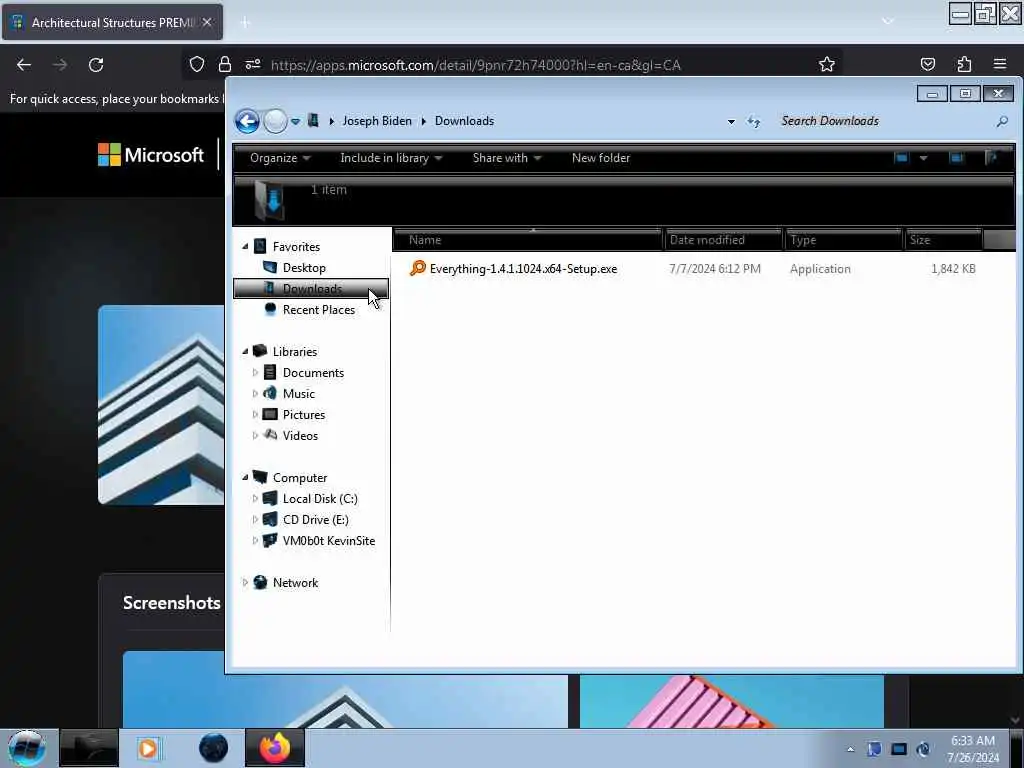Open Firefox extensions puzzle icon
The height and width of the screenshot is (768, 1024).
tap(964, 64)
